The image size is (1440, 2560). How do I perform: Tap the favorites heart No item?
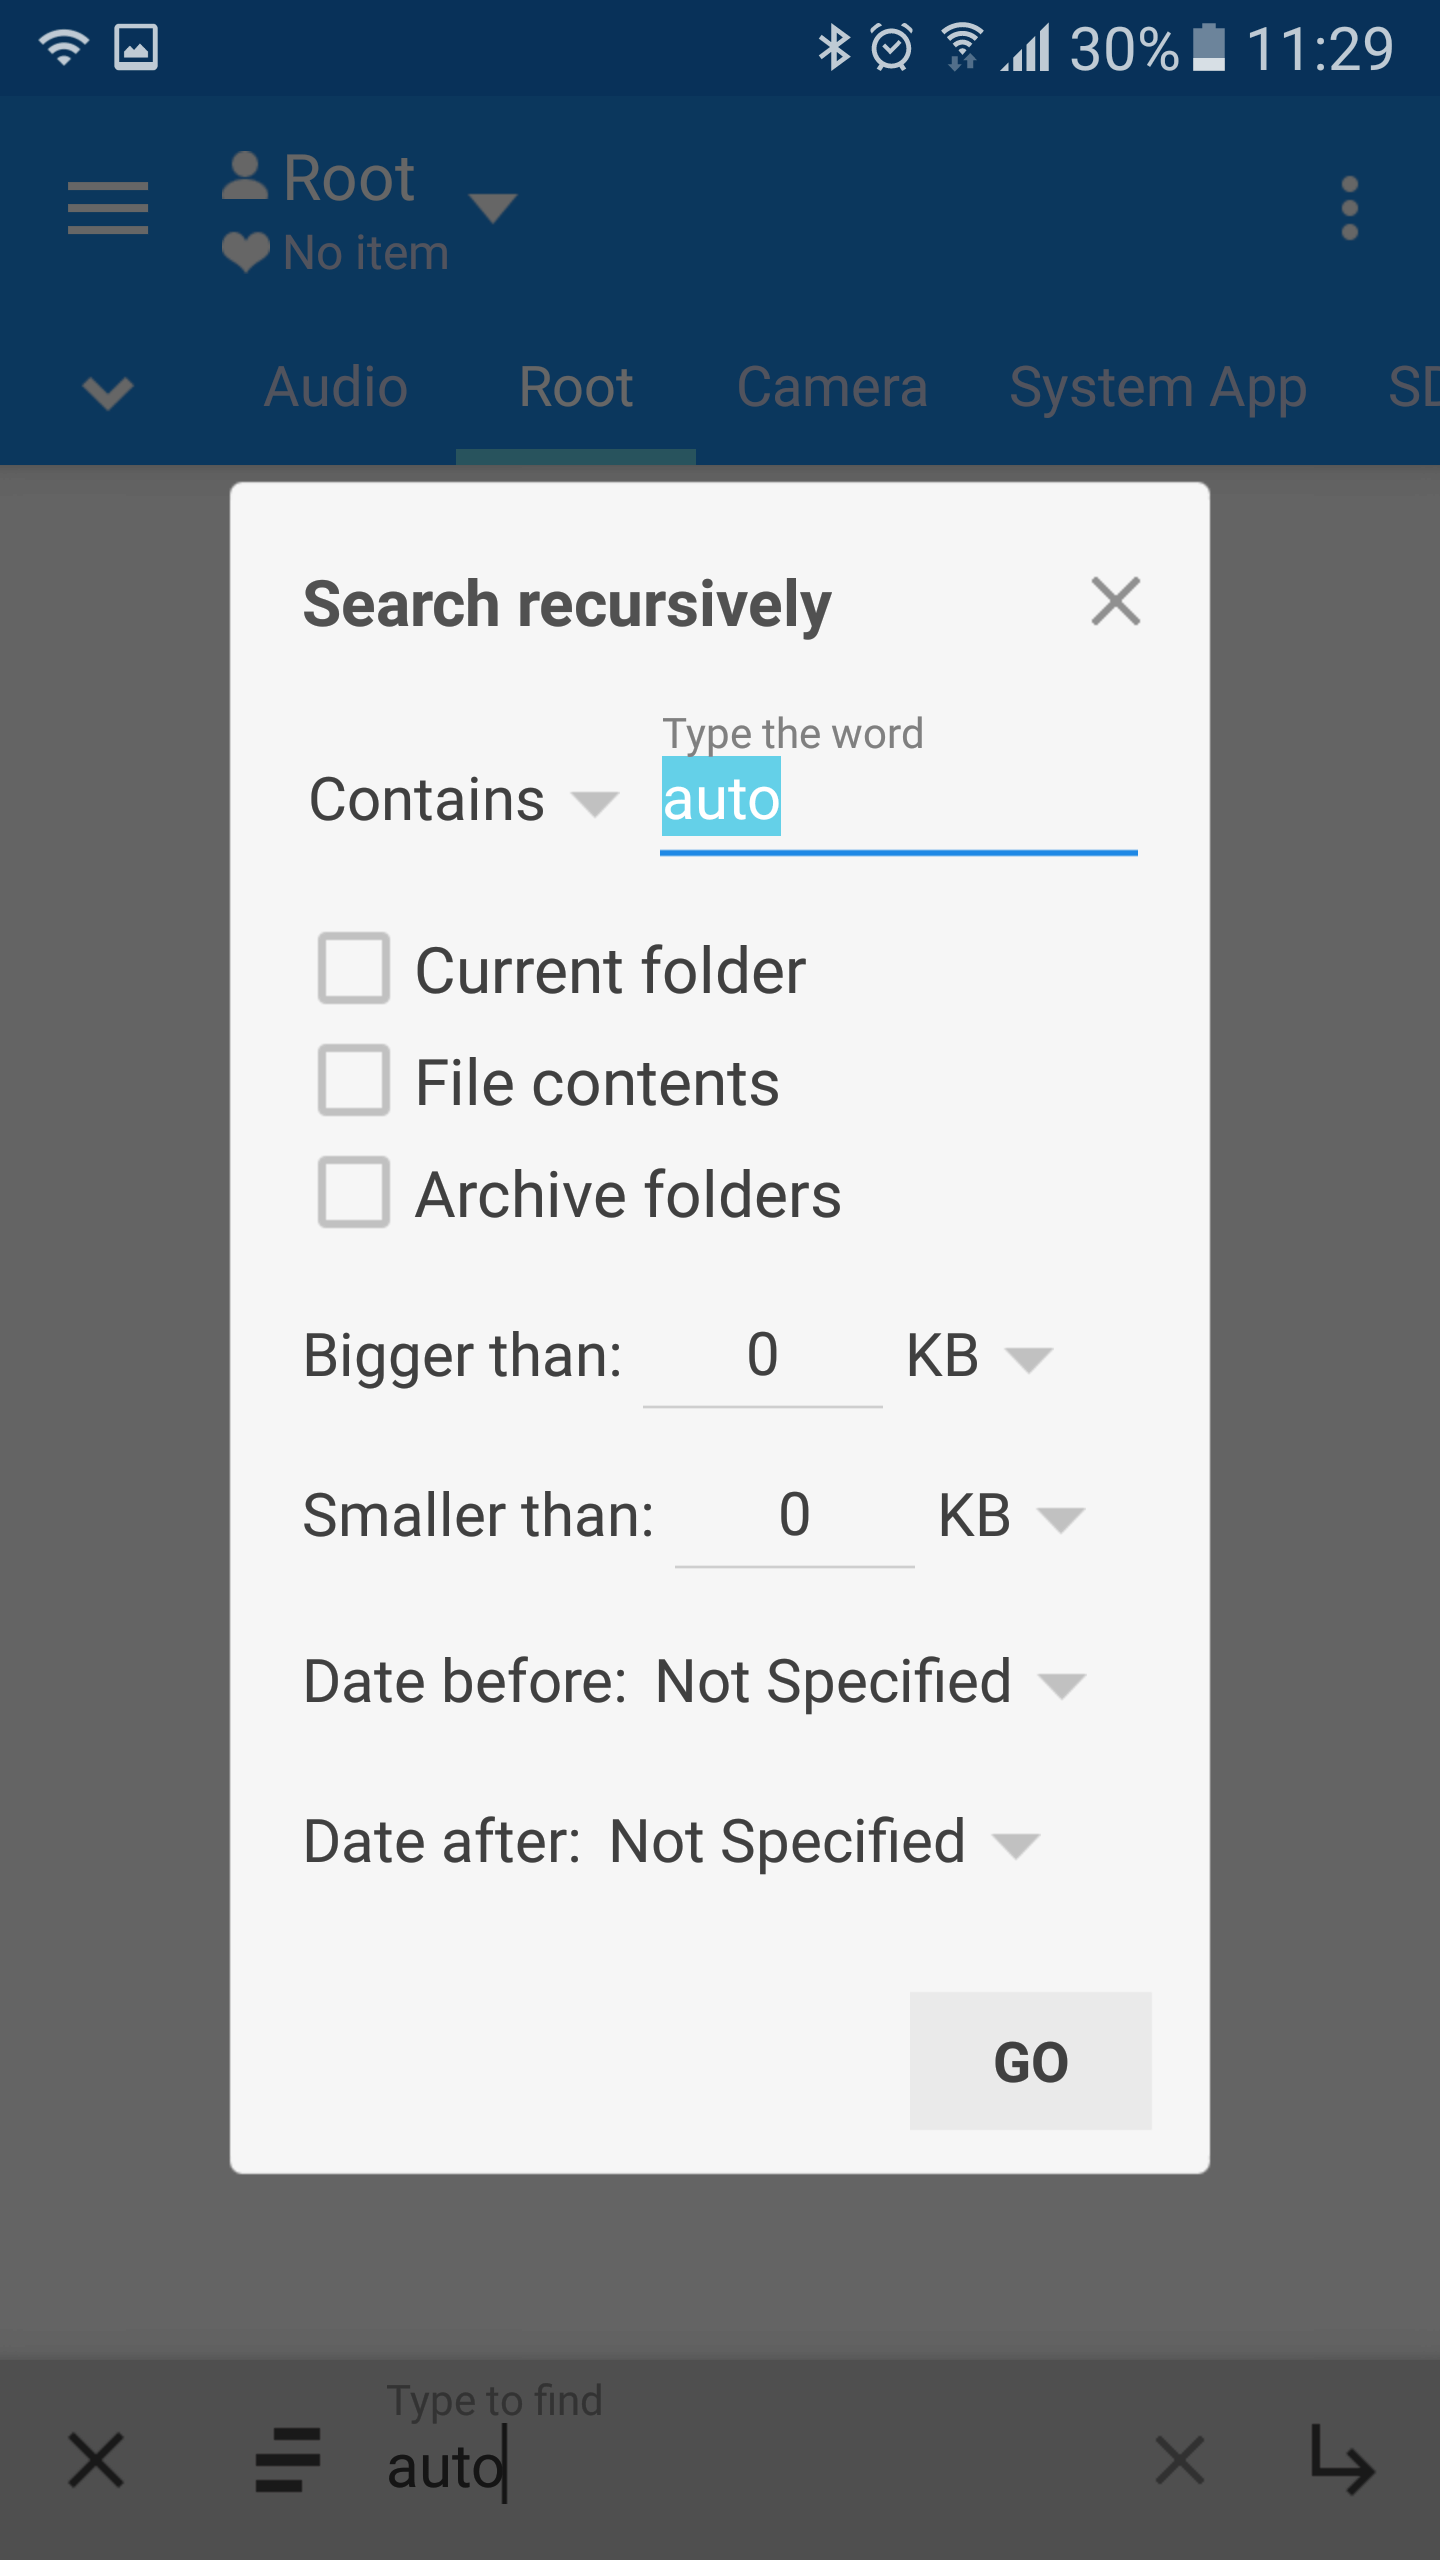click(336, 252)
